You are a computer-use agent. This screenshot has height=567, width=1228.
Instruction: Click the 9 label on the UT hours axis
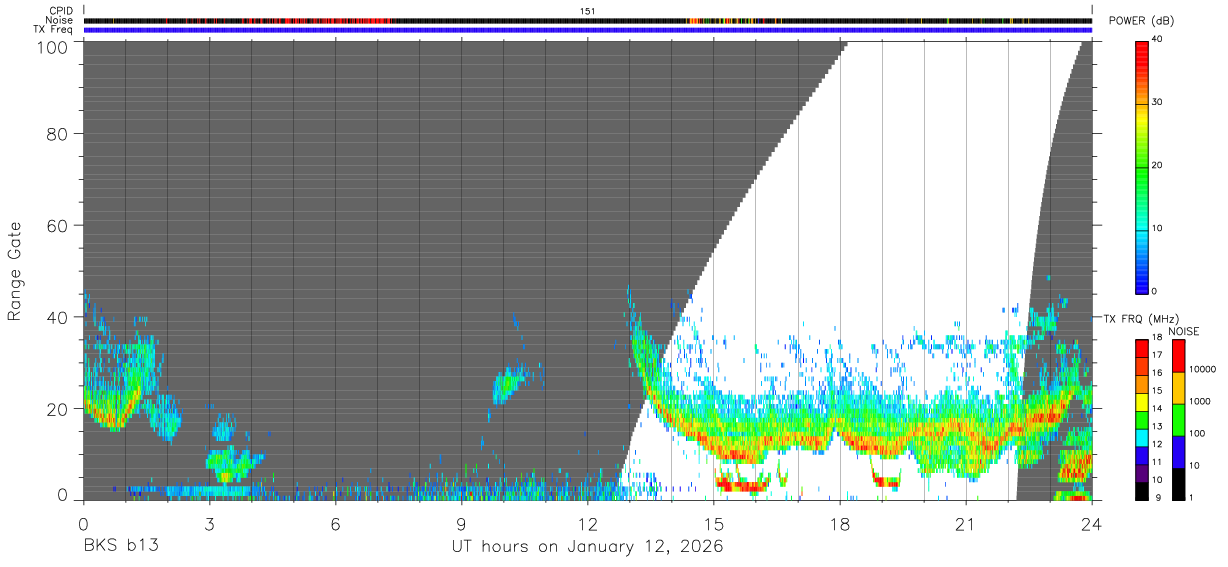tap(461, 524)
